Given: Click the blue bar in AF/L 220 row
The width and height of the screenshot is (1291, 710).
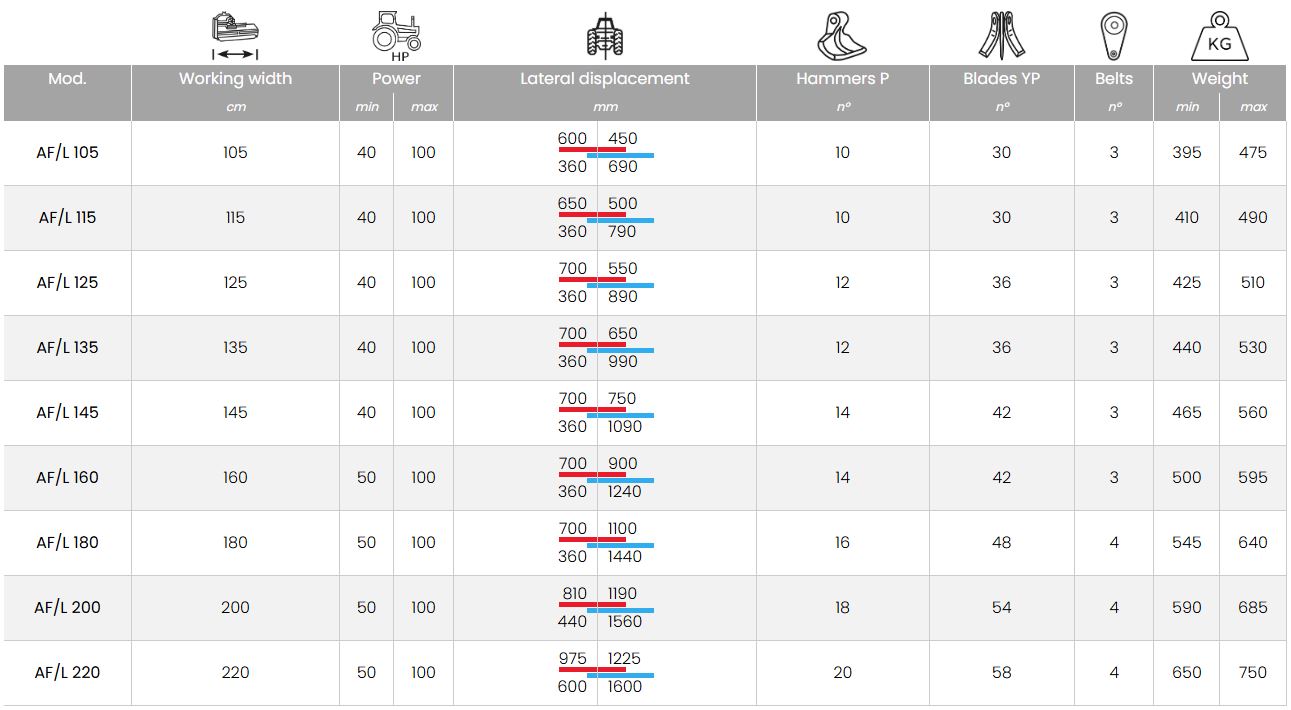Looking at the screenshot, I should tap(620, 676).
